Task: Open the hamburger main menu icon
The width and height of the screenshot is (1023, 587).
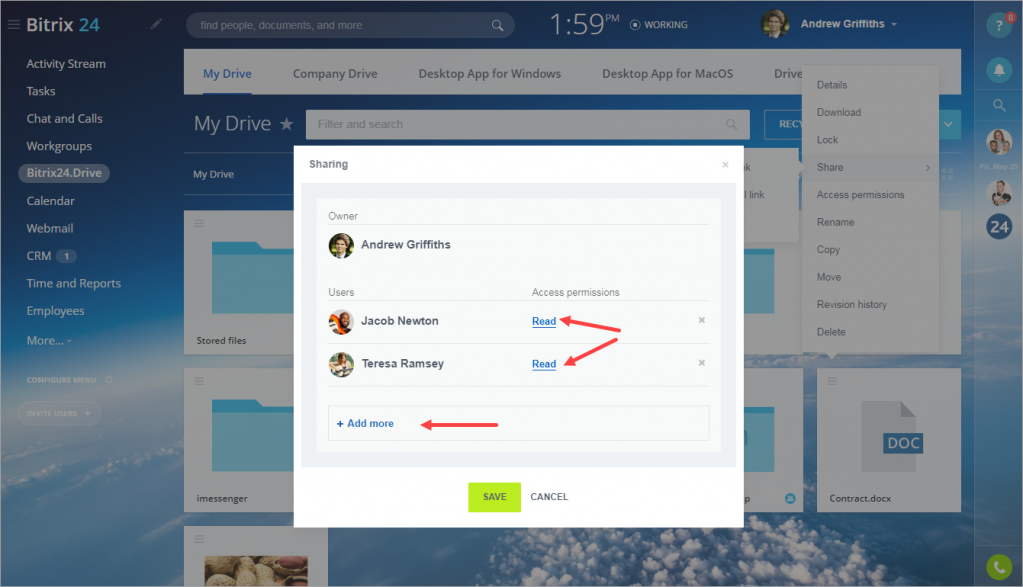Action: click(x=13, y=25)
